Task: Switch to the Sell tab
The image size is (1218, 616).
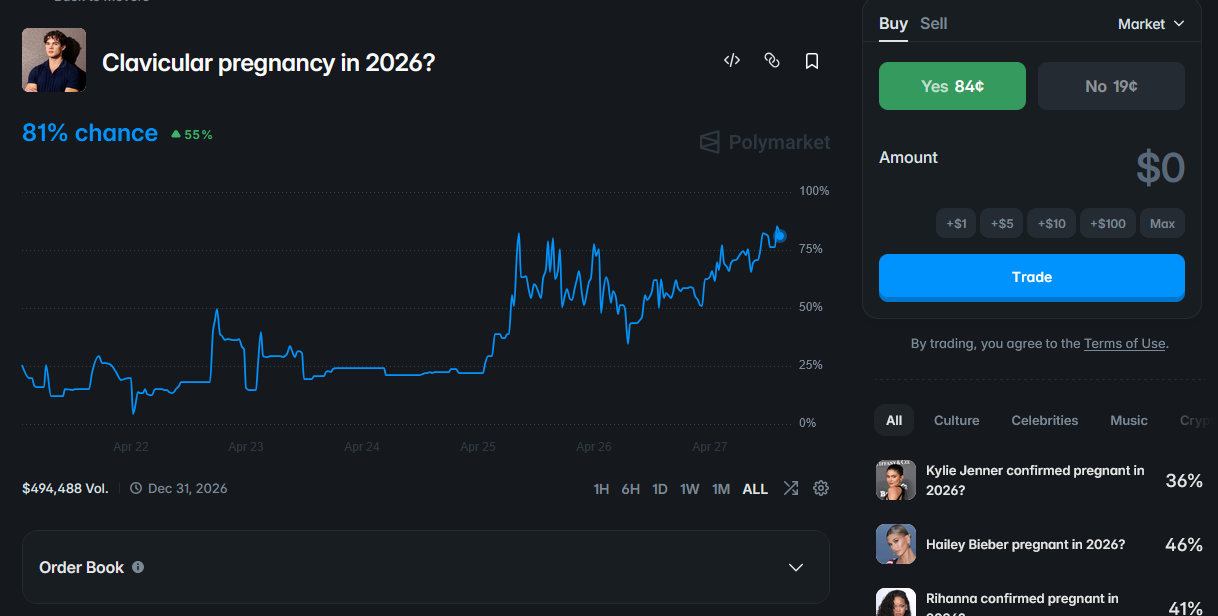Action: [934, 23]
